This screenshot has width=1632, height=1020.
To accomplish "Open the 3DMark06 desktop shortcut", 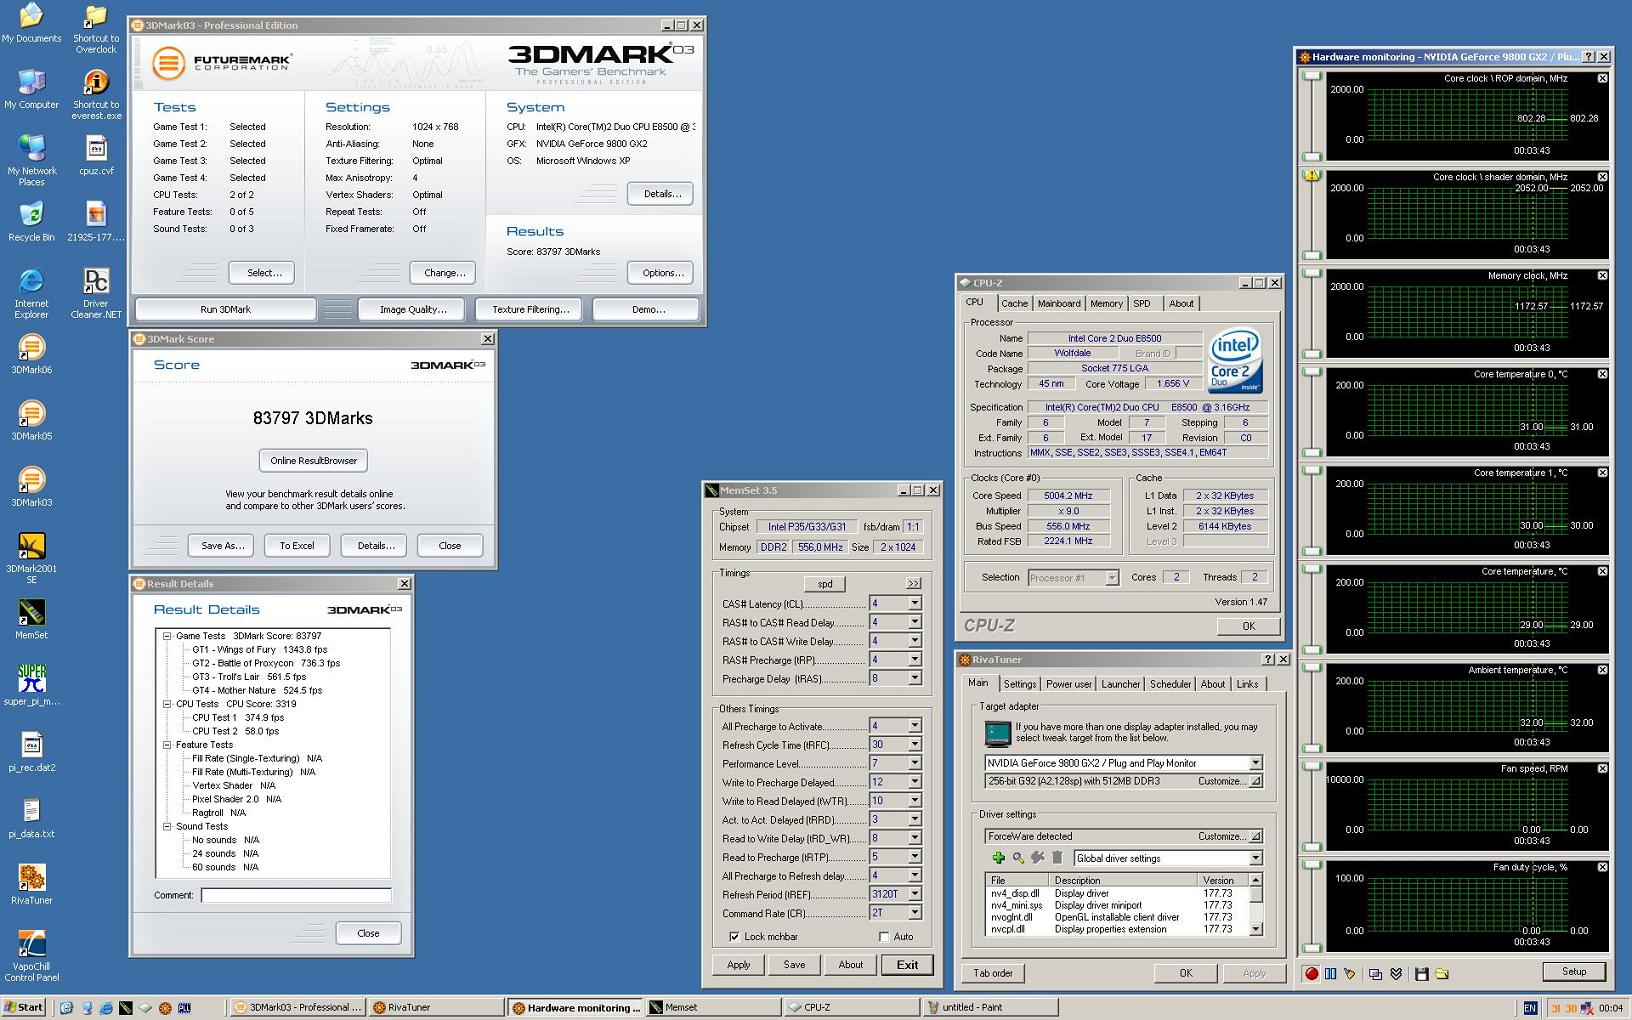I will pyautogui.click(x=31, y=354).
